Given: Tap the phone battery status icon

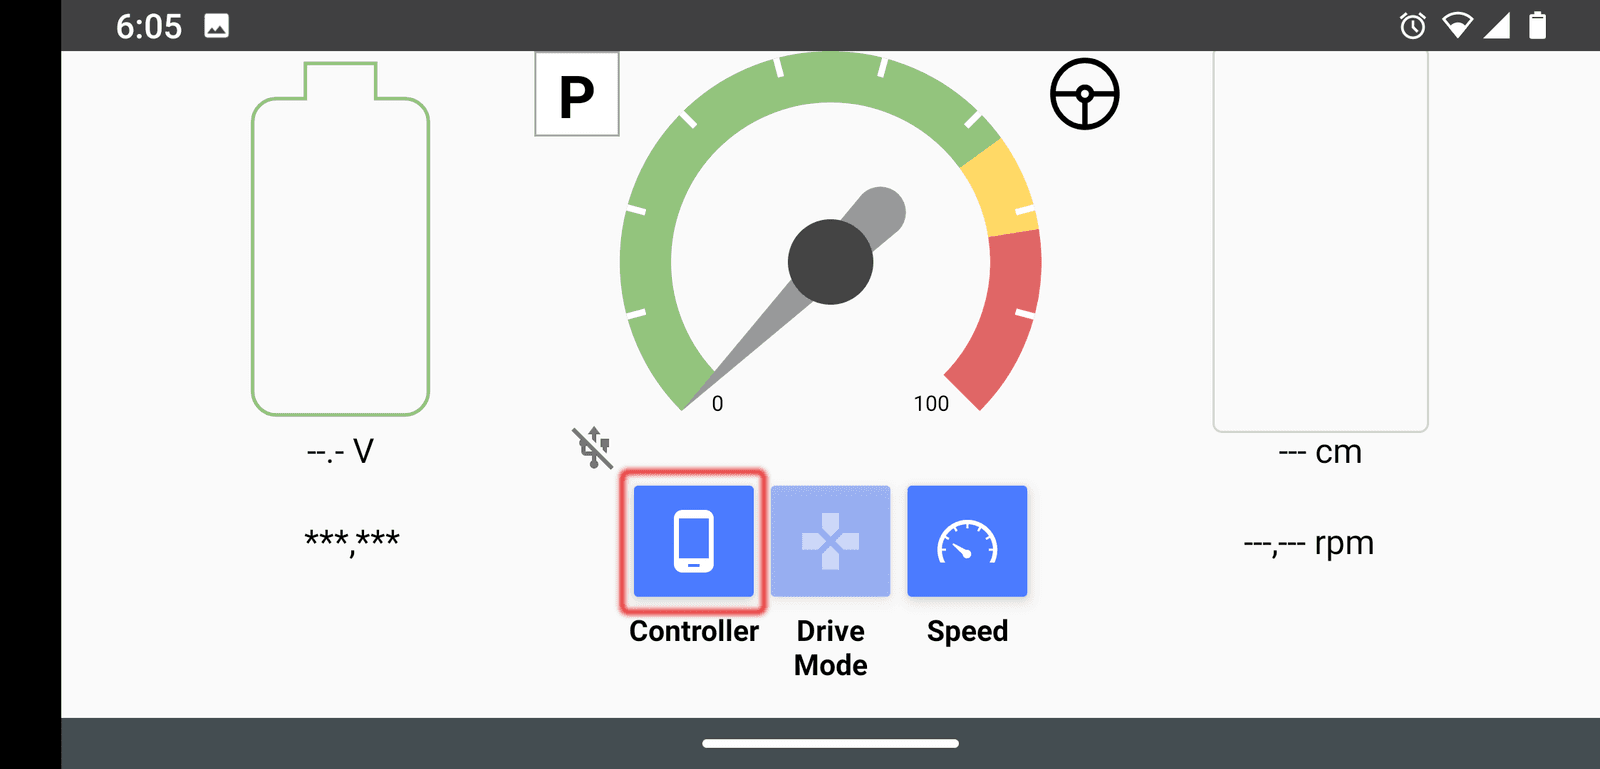Looking at the screenshot, I should 1538,26.
